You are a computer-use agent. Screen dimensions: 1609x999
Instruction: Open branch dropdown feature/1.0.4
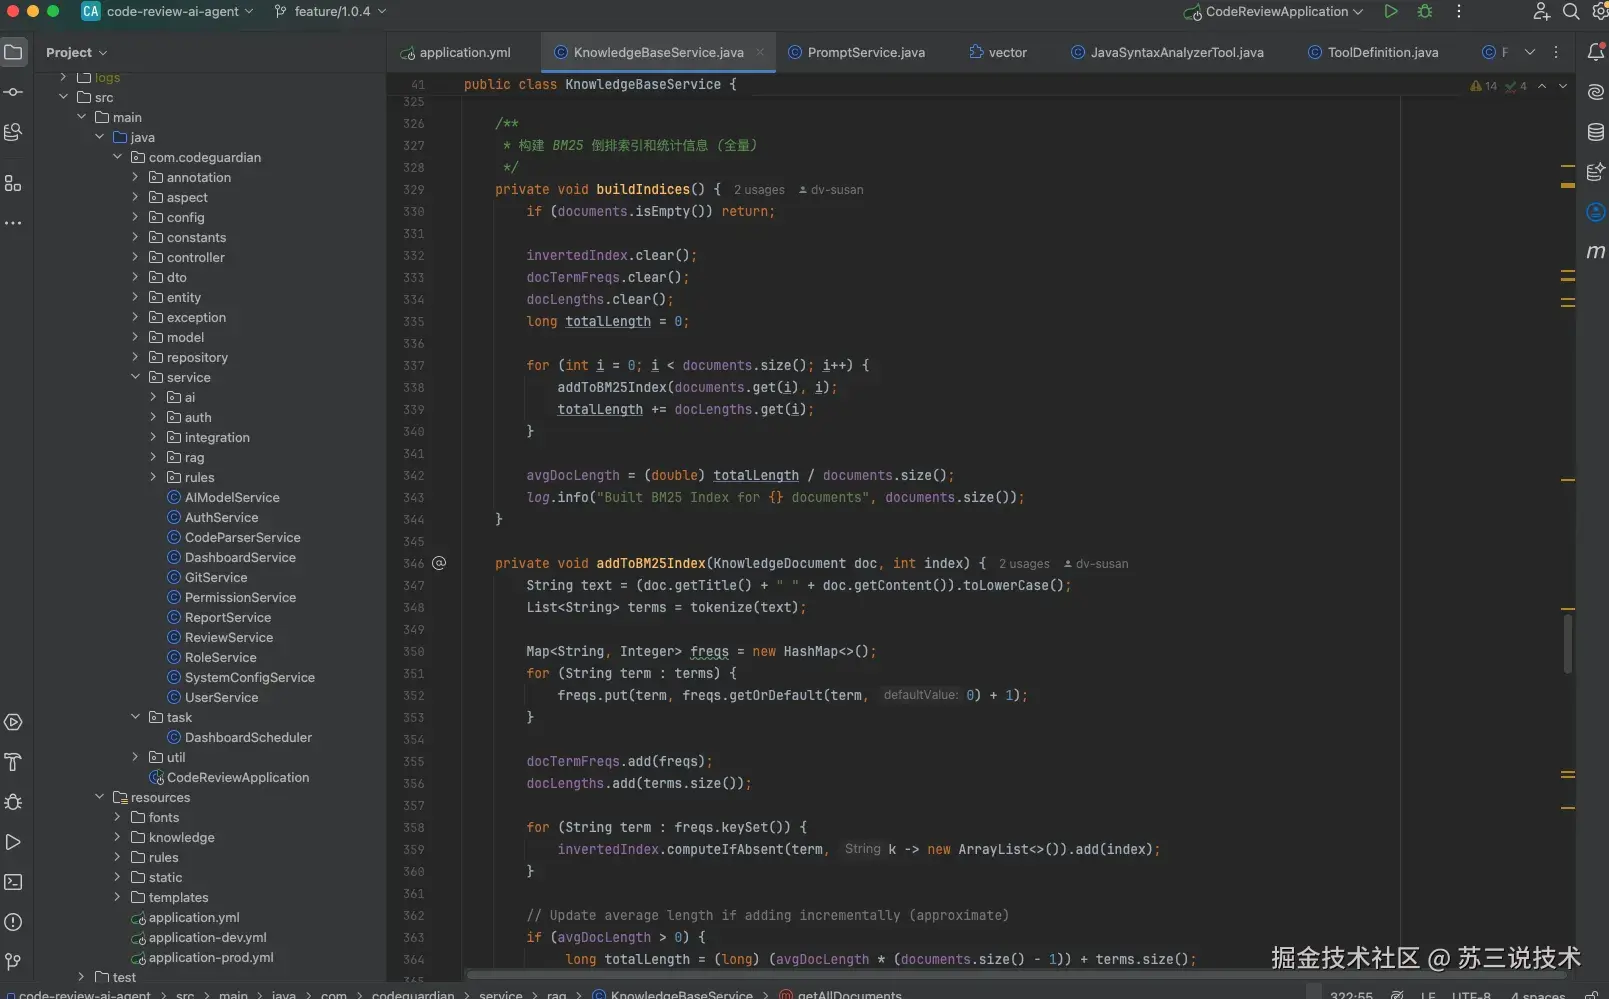tap(330, 11)
